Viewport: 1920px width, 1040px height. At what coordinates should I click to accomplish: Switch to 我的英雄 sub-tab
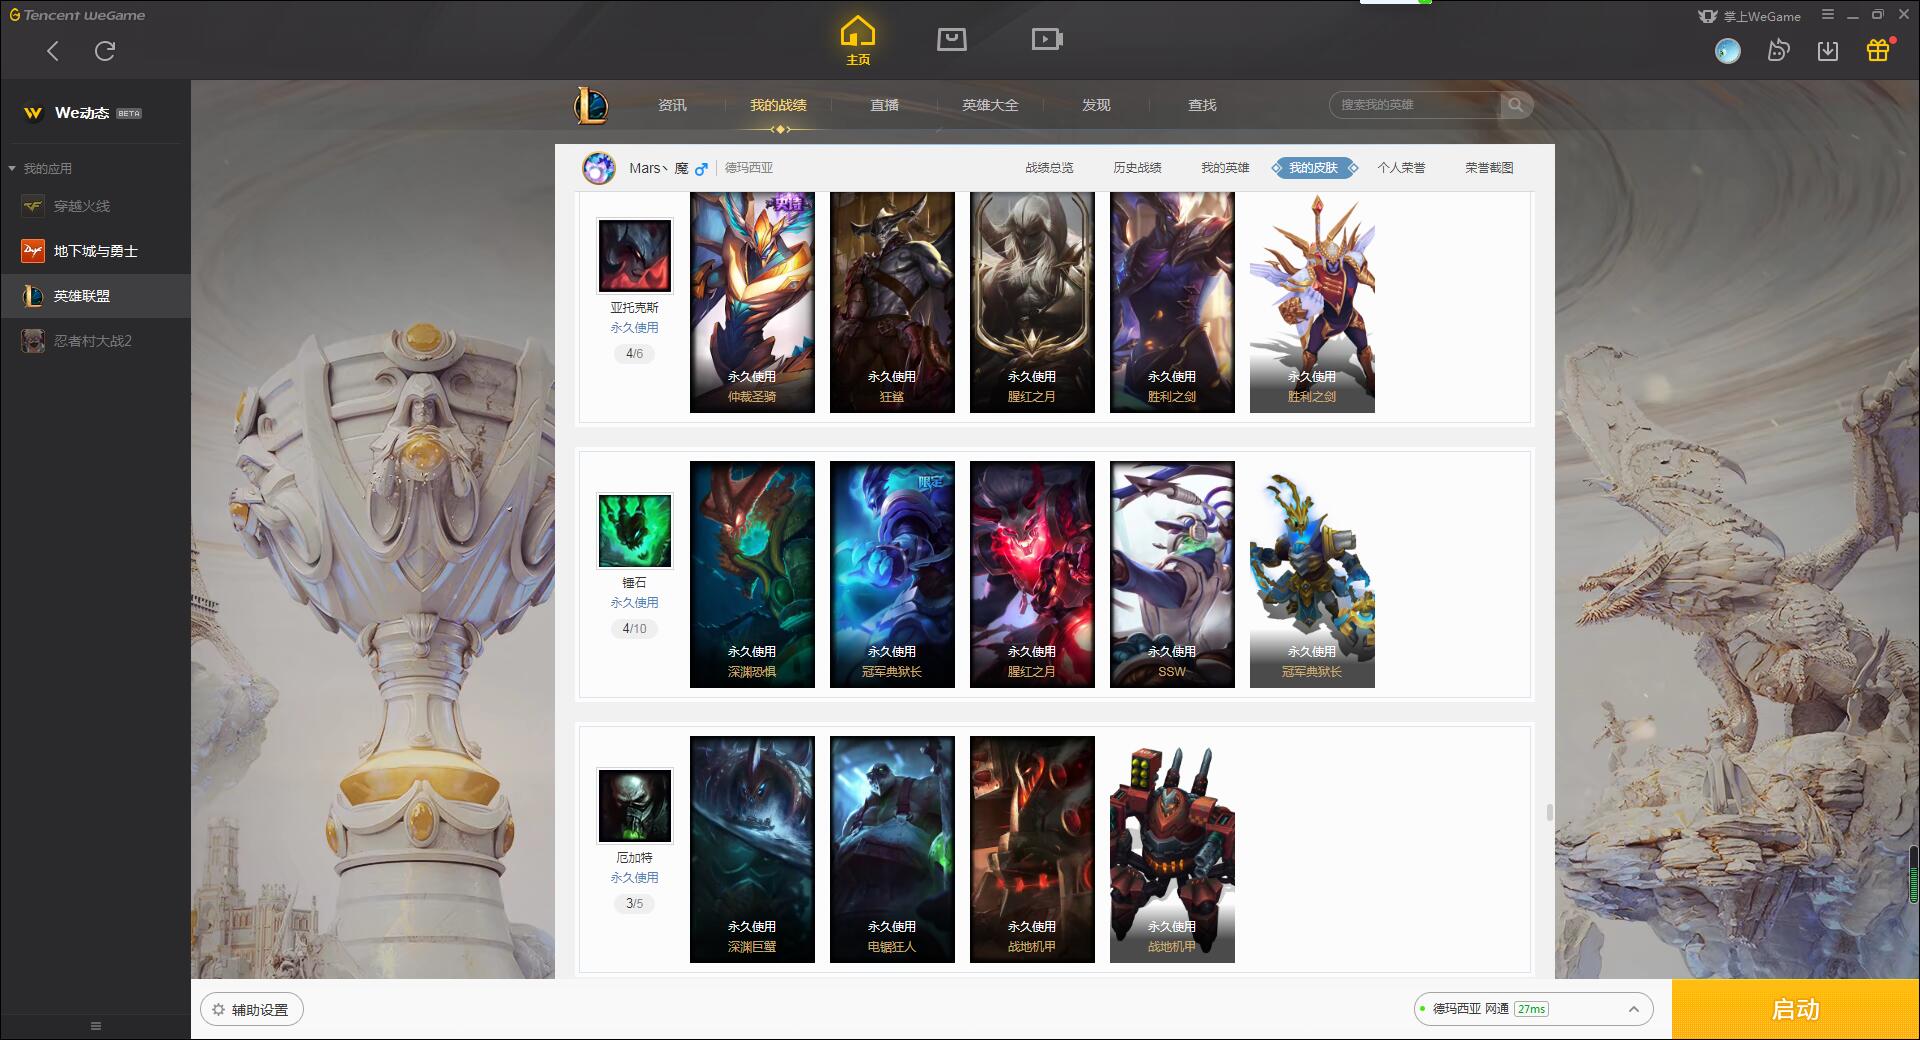[1225, 168]
